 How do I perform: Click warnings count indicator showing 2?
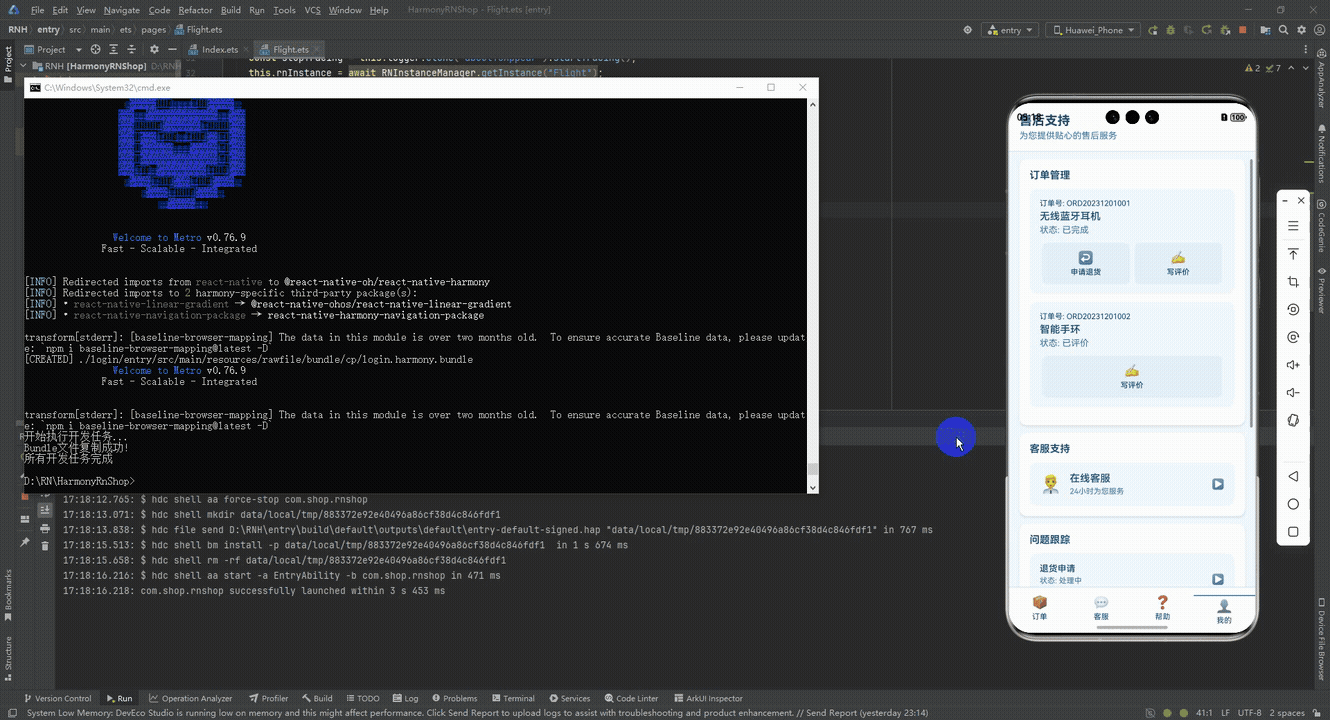click(1252, 68)
